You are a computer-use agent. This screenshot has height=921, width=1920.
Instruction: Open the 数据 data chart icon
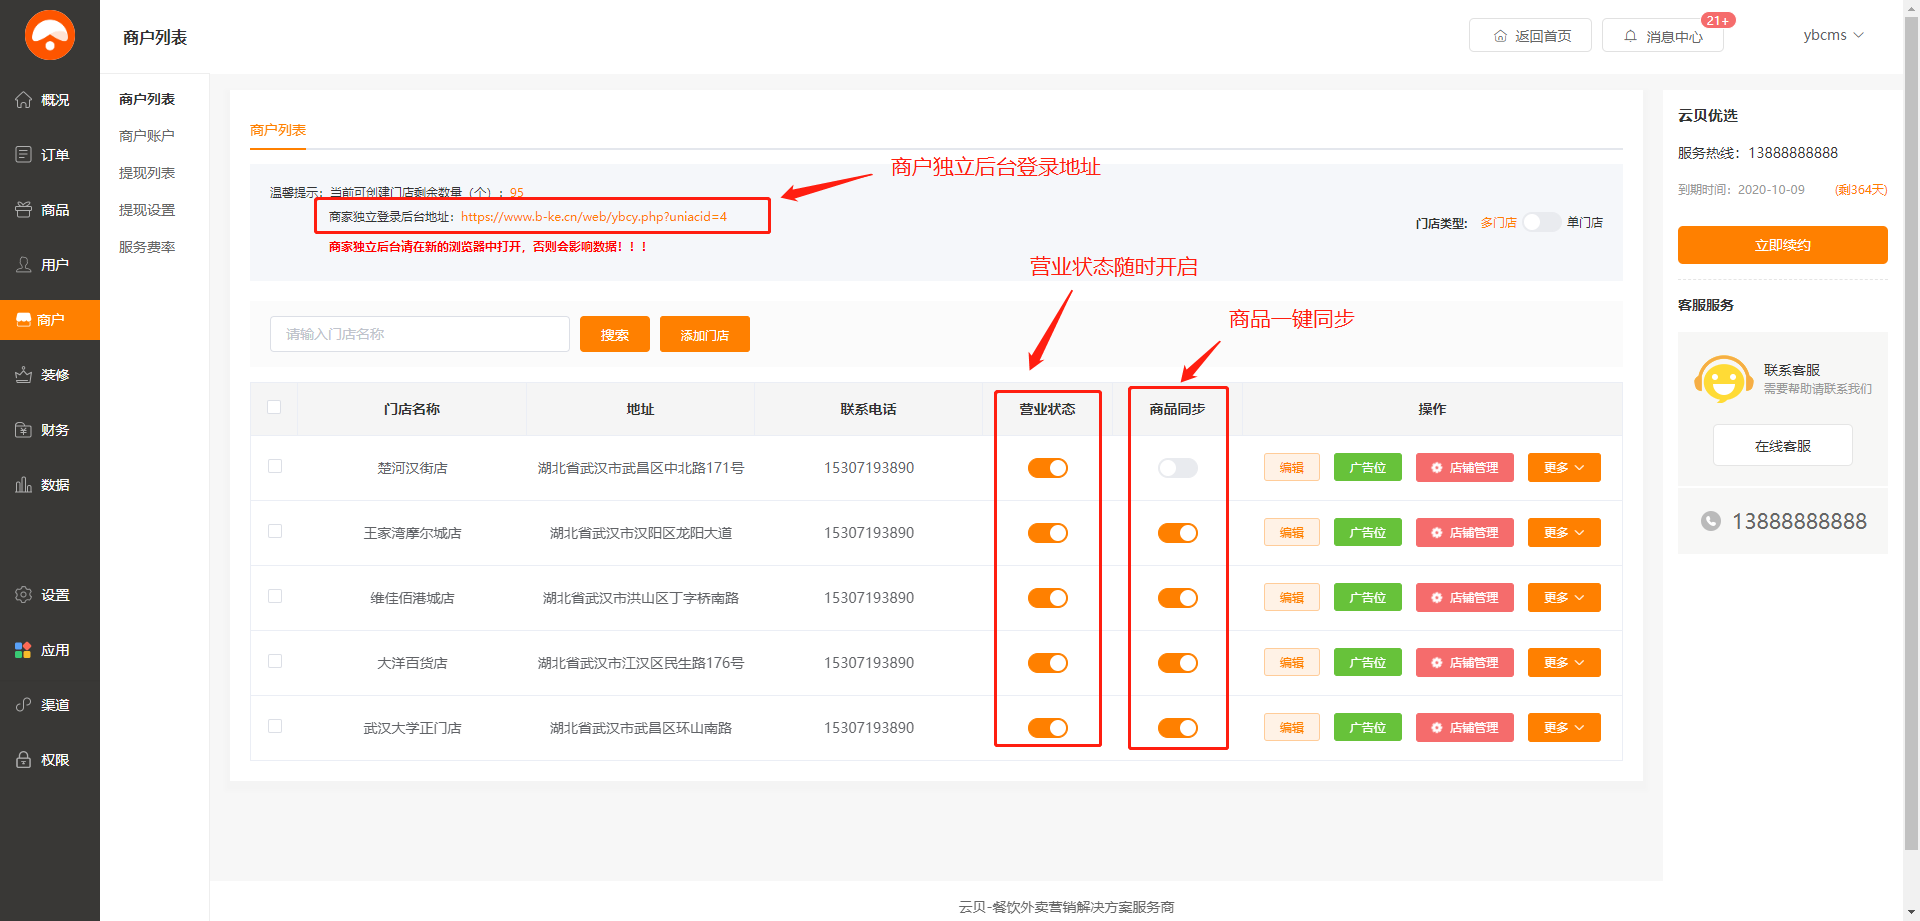point(24,485)
